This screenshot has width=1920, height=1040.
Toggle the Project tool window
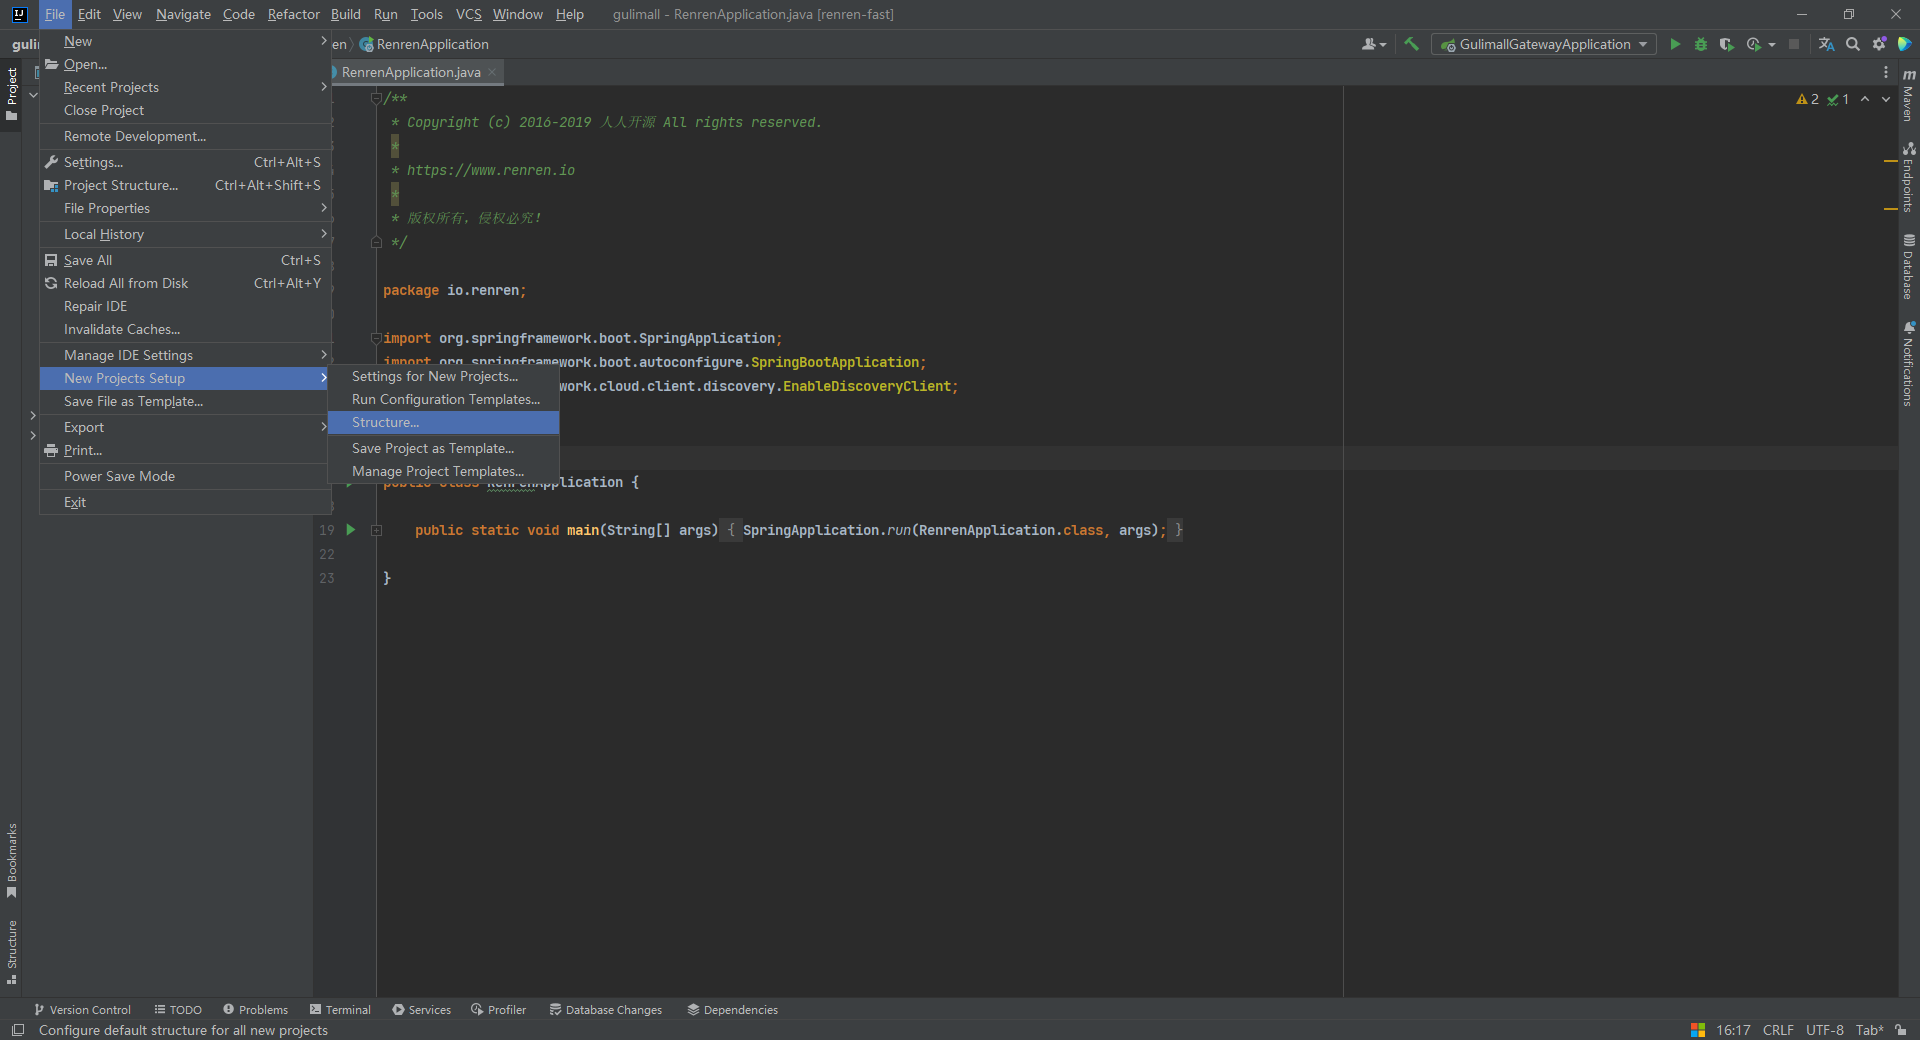(x=12, y=94)
